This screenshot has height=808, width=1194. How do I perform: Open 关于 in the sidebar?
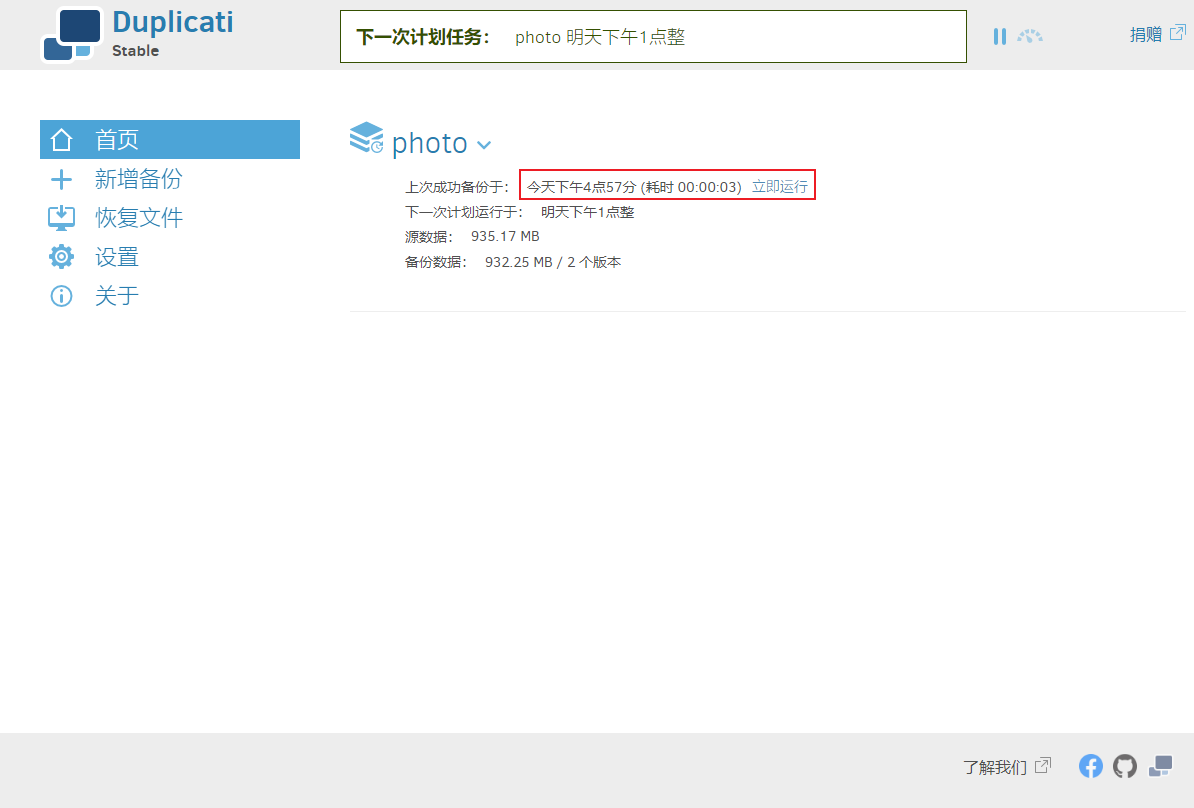click(x=117, y=295)
